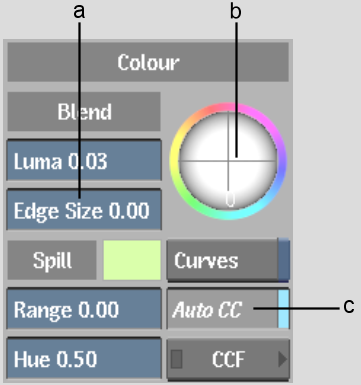The width and height of the screenshot is (361, 385).
Task: Open the CCF dropdown arrow
Action: 283,359
